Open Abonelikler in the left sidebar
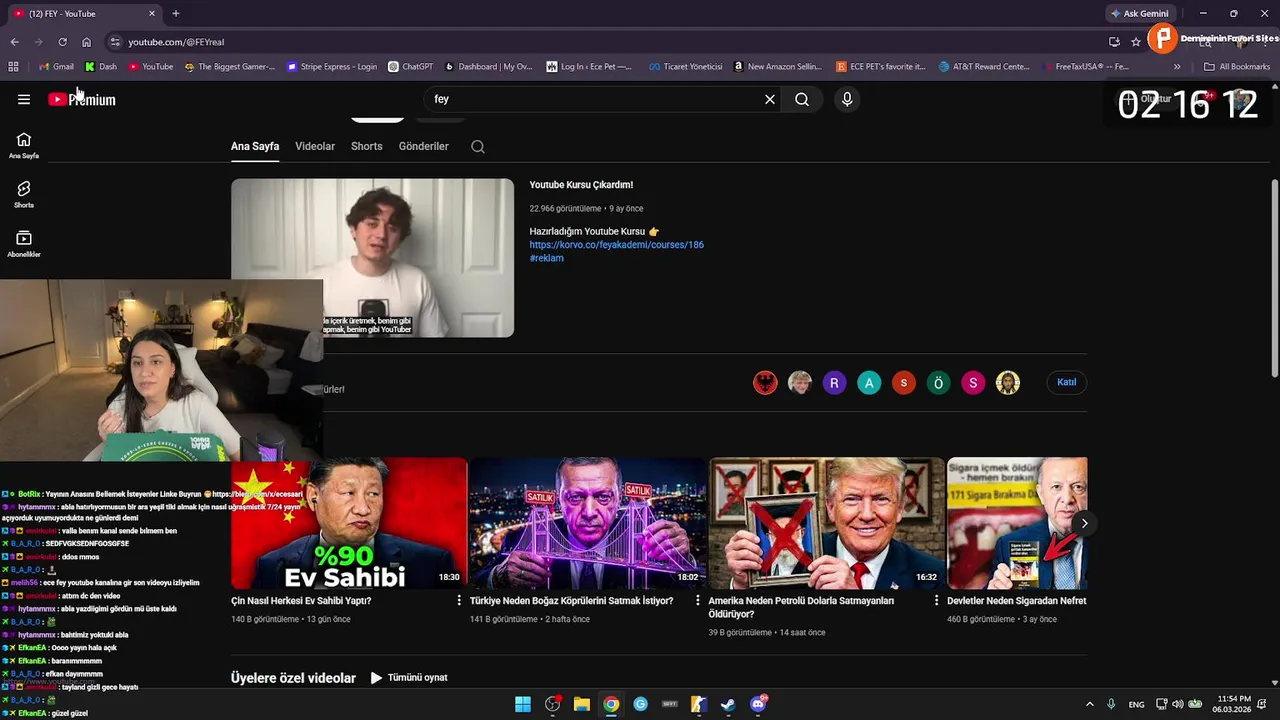 (24, 243)
